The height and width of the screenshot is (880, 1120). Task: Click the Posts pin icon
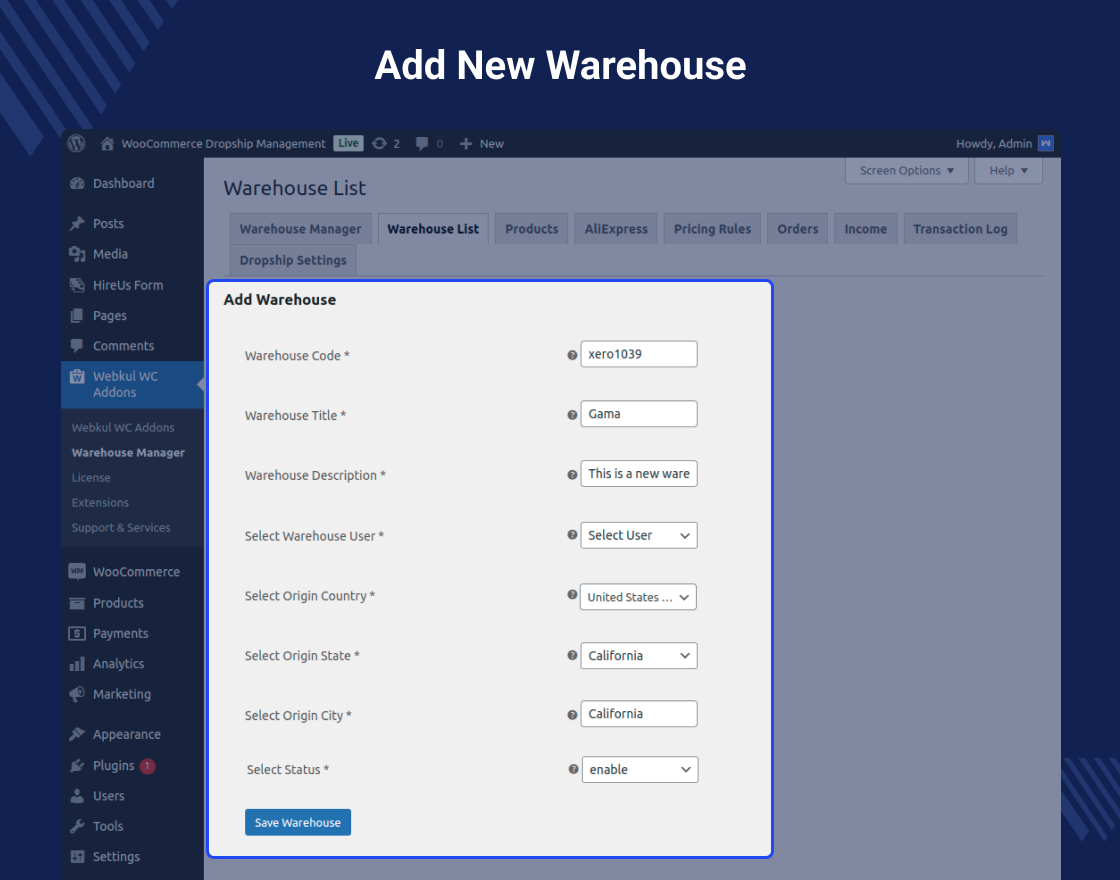point(77,224)
